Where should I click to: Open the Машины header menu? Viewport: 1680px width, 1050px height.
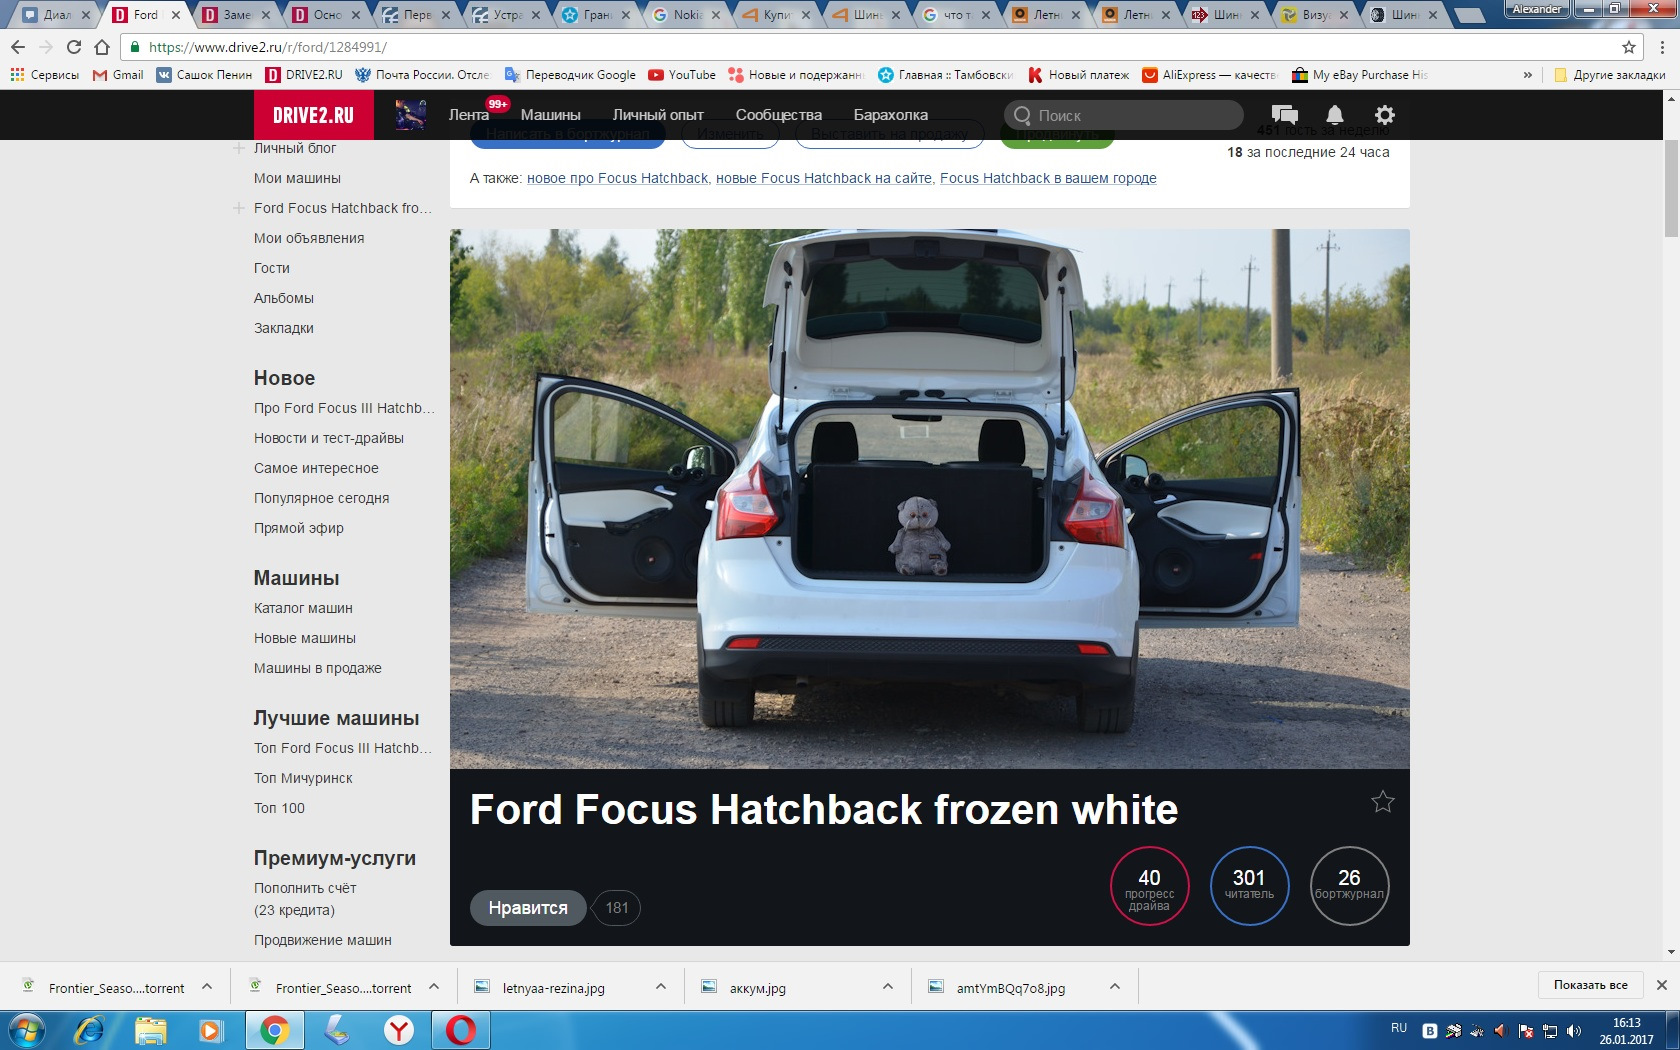click(x=551, y=115)
